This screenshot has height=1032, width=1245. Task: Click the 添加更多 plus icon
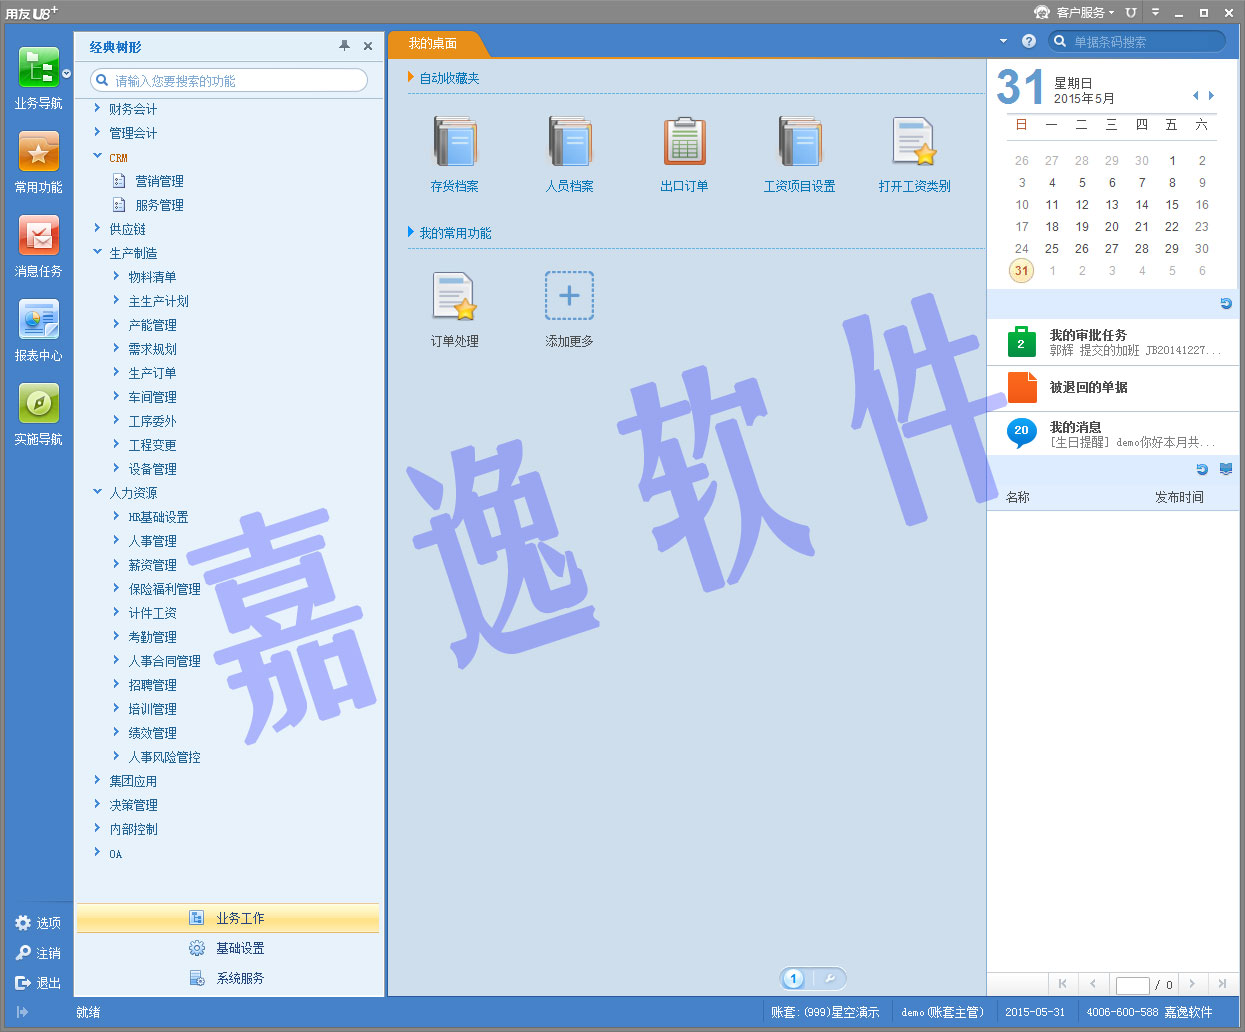(x=569, y=296)
